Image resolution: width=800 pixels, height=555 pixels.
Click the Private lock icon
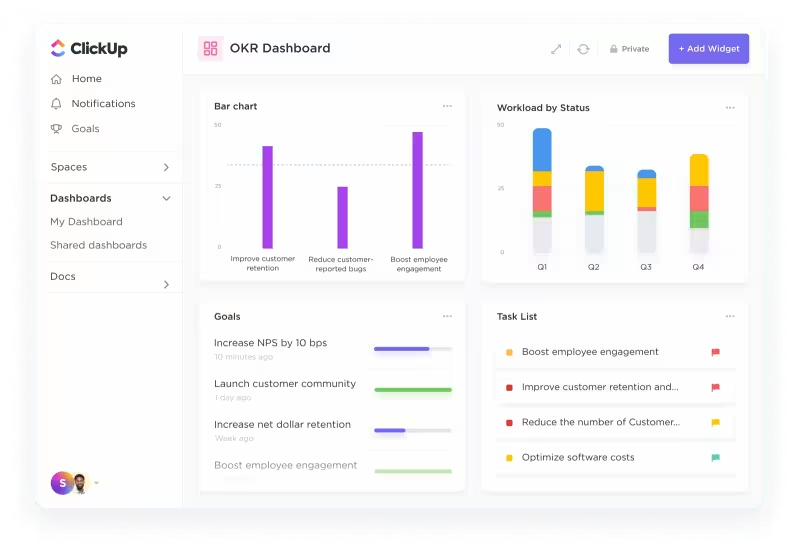613,49
